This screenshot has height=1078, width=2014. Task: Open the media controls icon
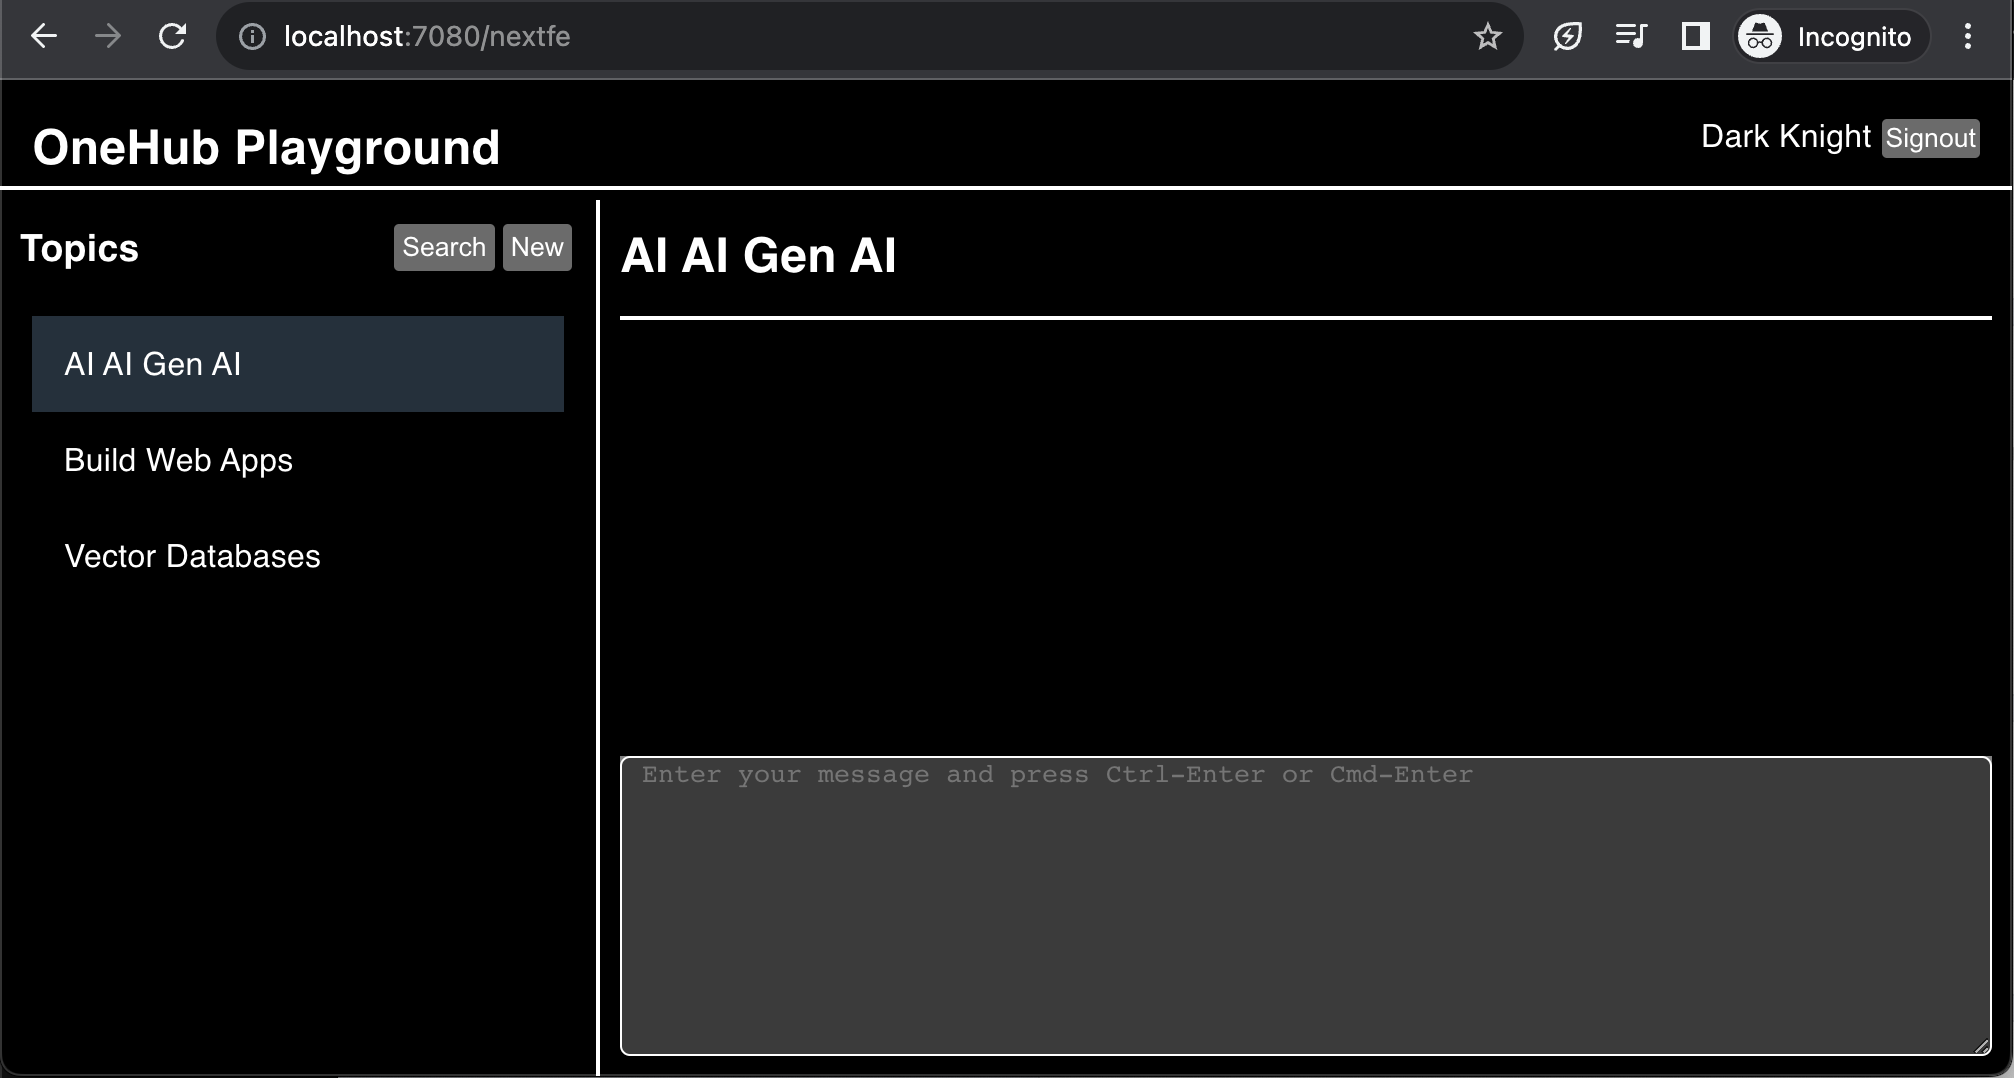click(x=1631, y=37)
